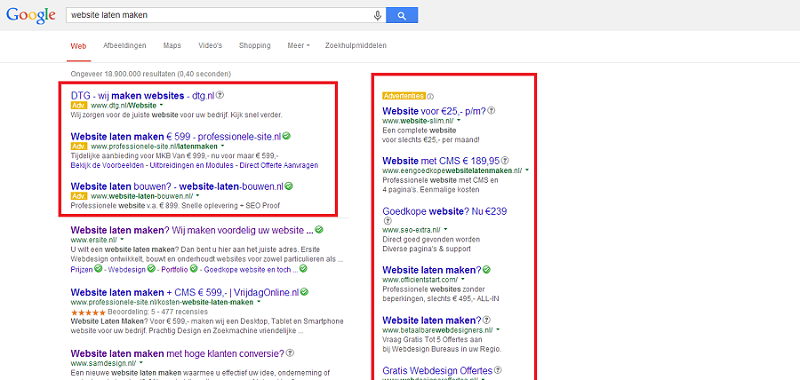Screen dimensions: 800x380
Task: Follow the Portfolio sitelink under ersite.nl
Action: coord(174,269)
